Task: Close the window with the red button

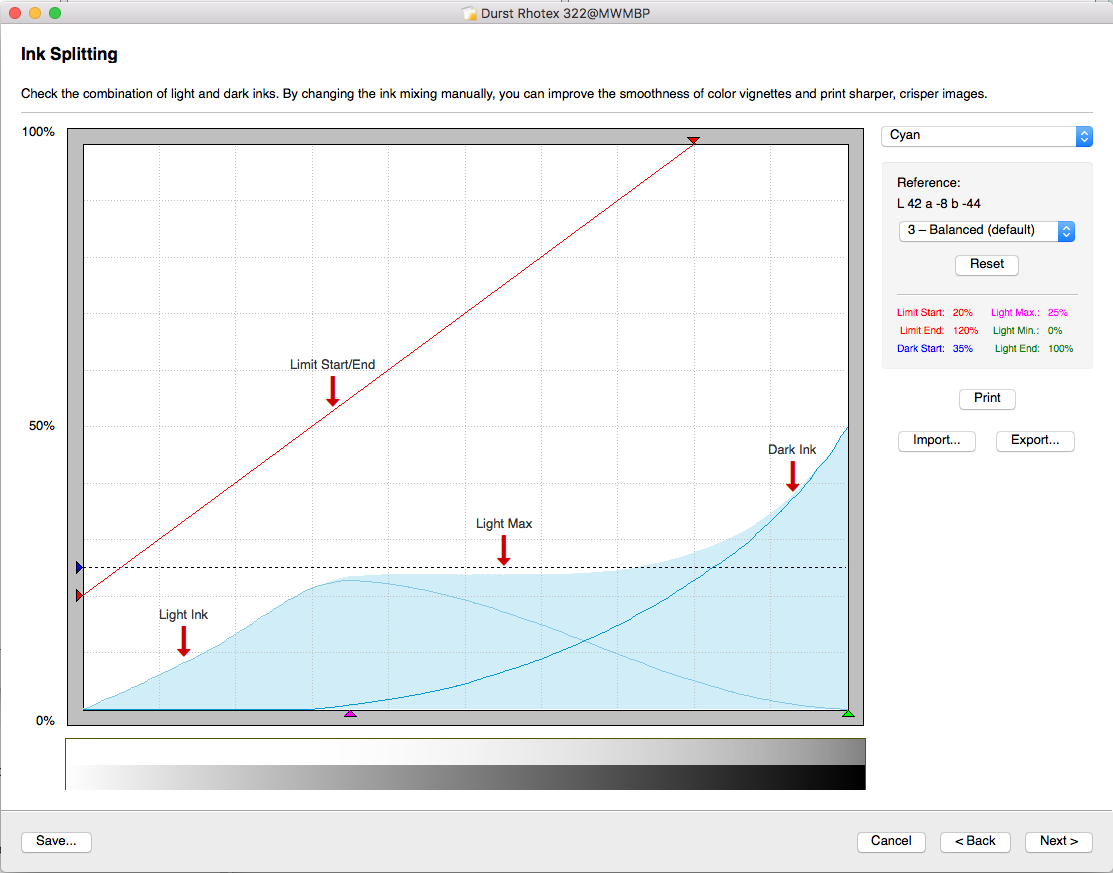Action: (15, 13)
